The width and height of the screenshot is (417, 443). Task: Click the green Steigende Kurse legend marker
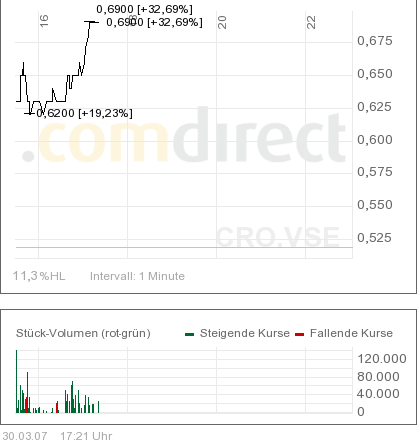pos(189,334)
